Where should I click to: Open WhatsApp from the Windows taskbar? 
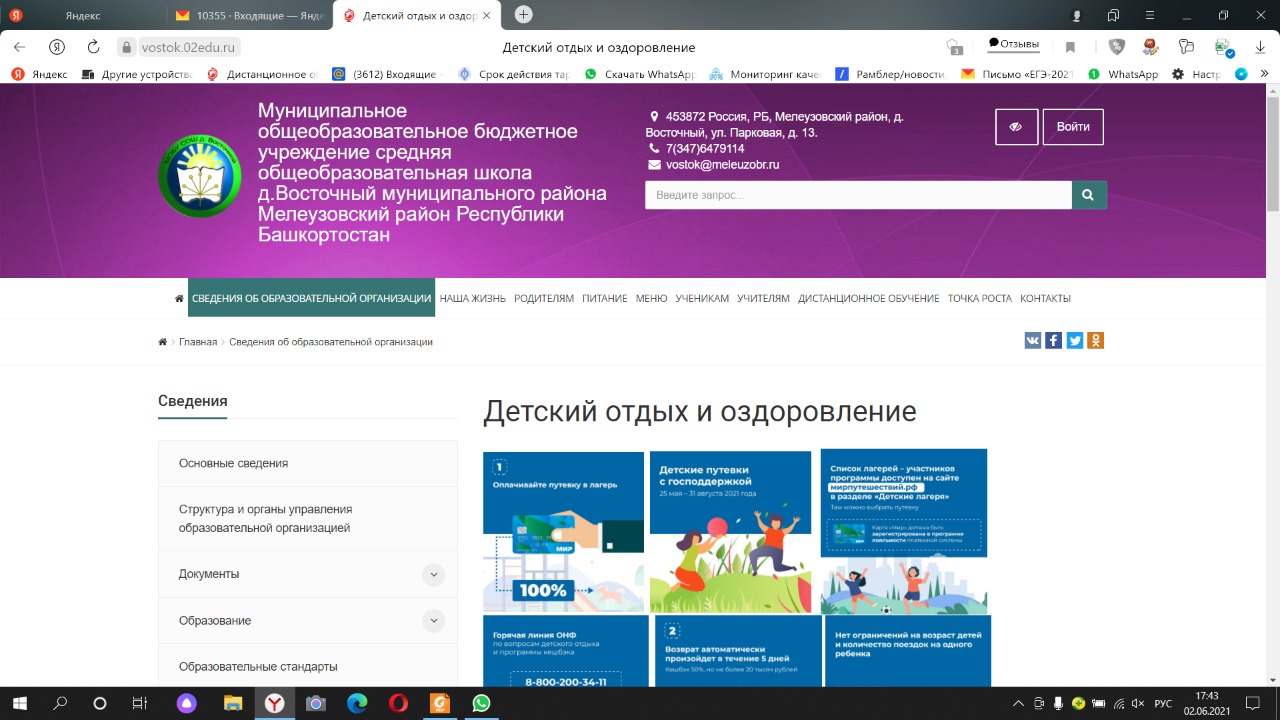click(482, 703)
